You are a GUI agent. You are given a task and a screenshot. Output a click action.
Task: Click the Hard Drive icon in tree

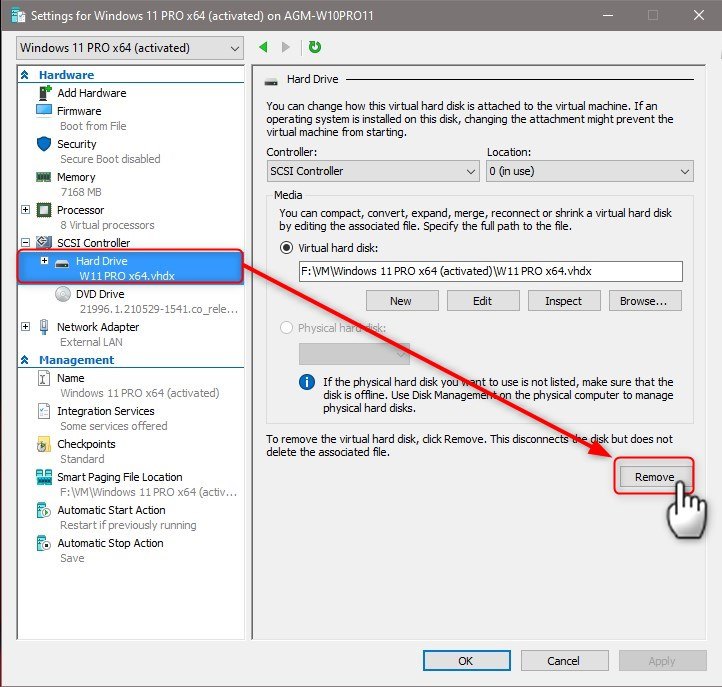pos(62,263)
